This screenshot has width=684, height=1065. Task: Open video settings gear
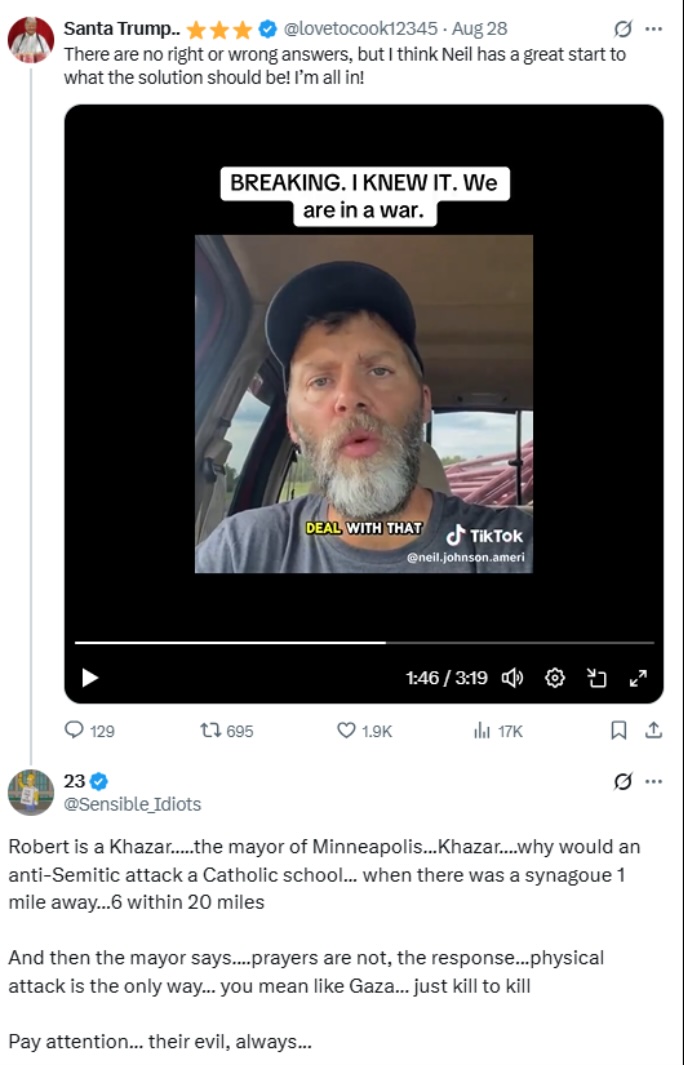click(x=555, y=678)
